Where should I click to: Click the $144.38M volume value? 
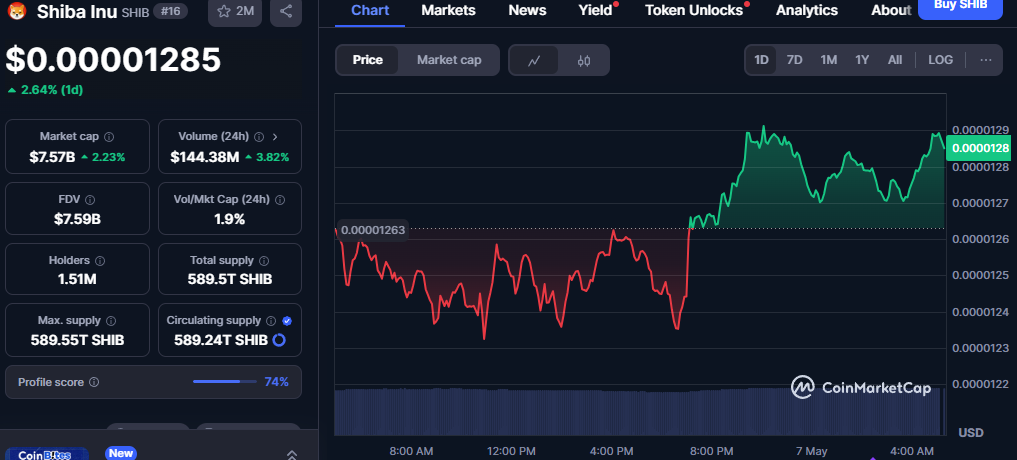205,157
